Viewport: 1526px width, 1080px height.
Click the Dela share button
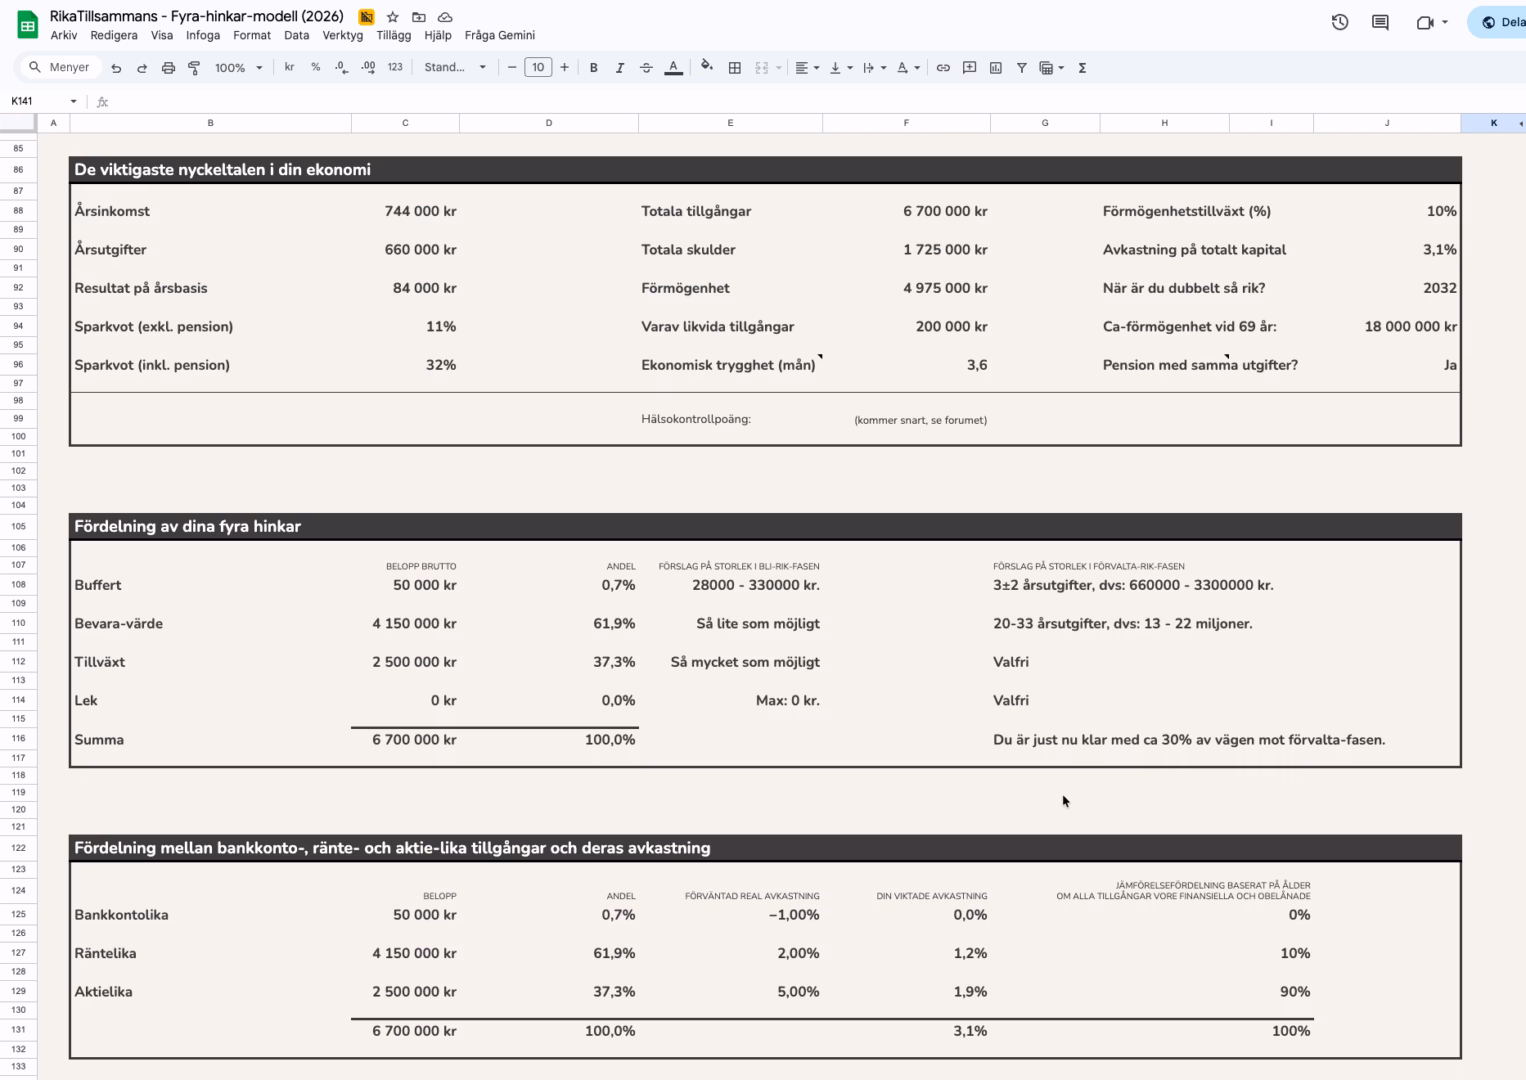(1500, 22)
